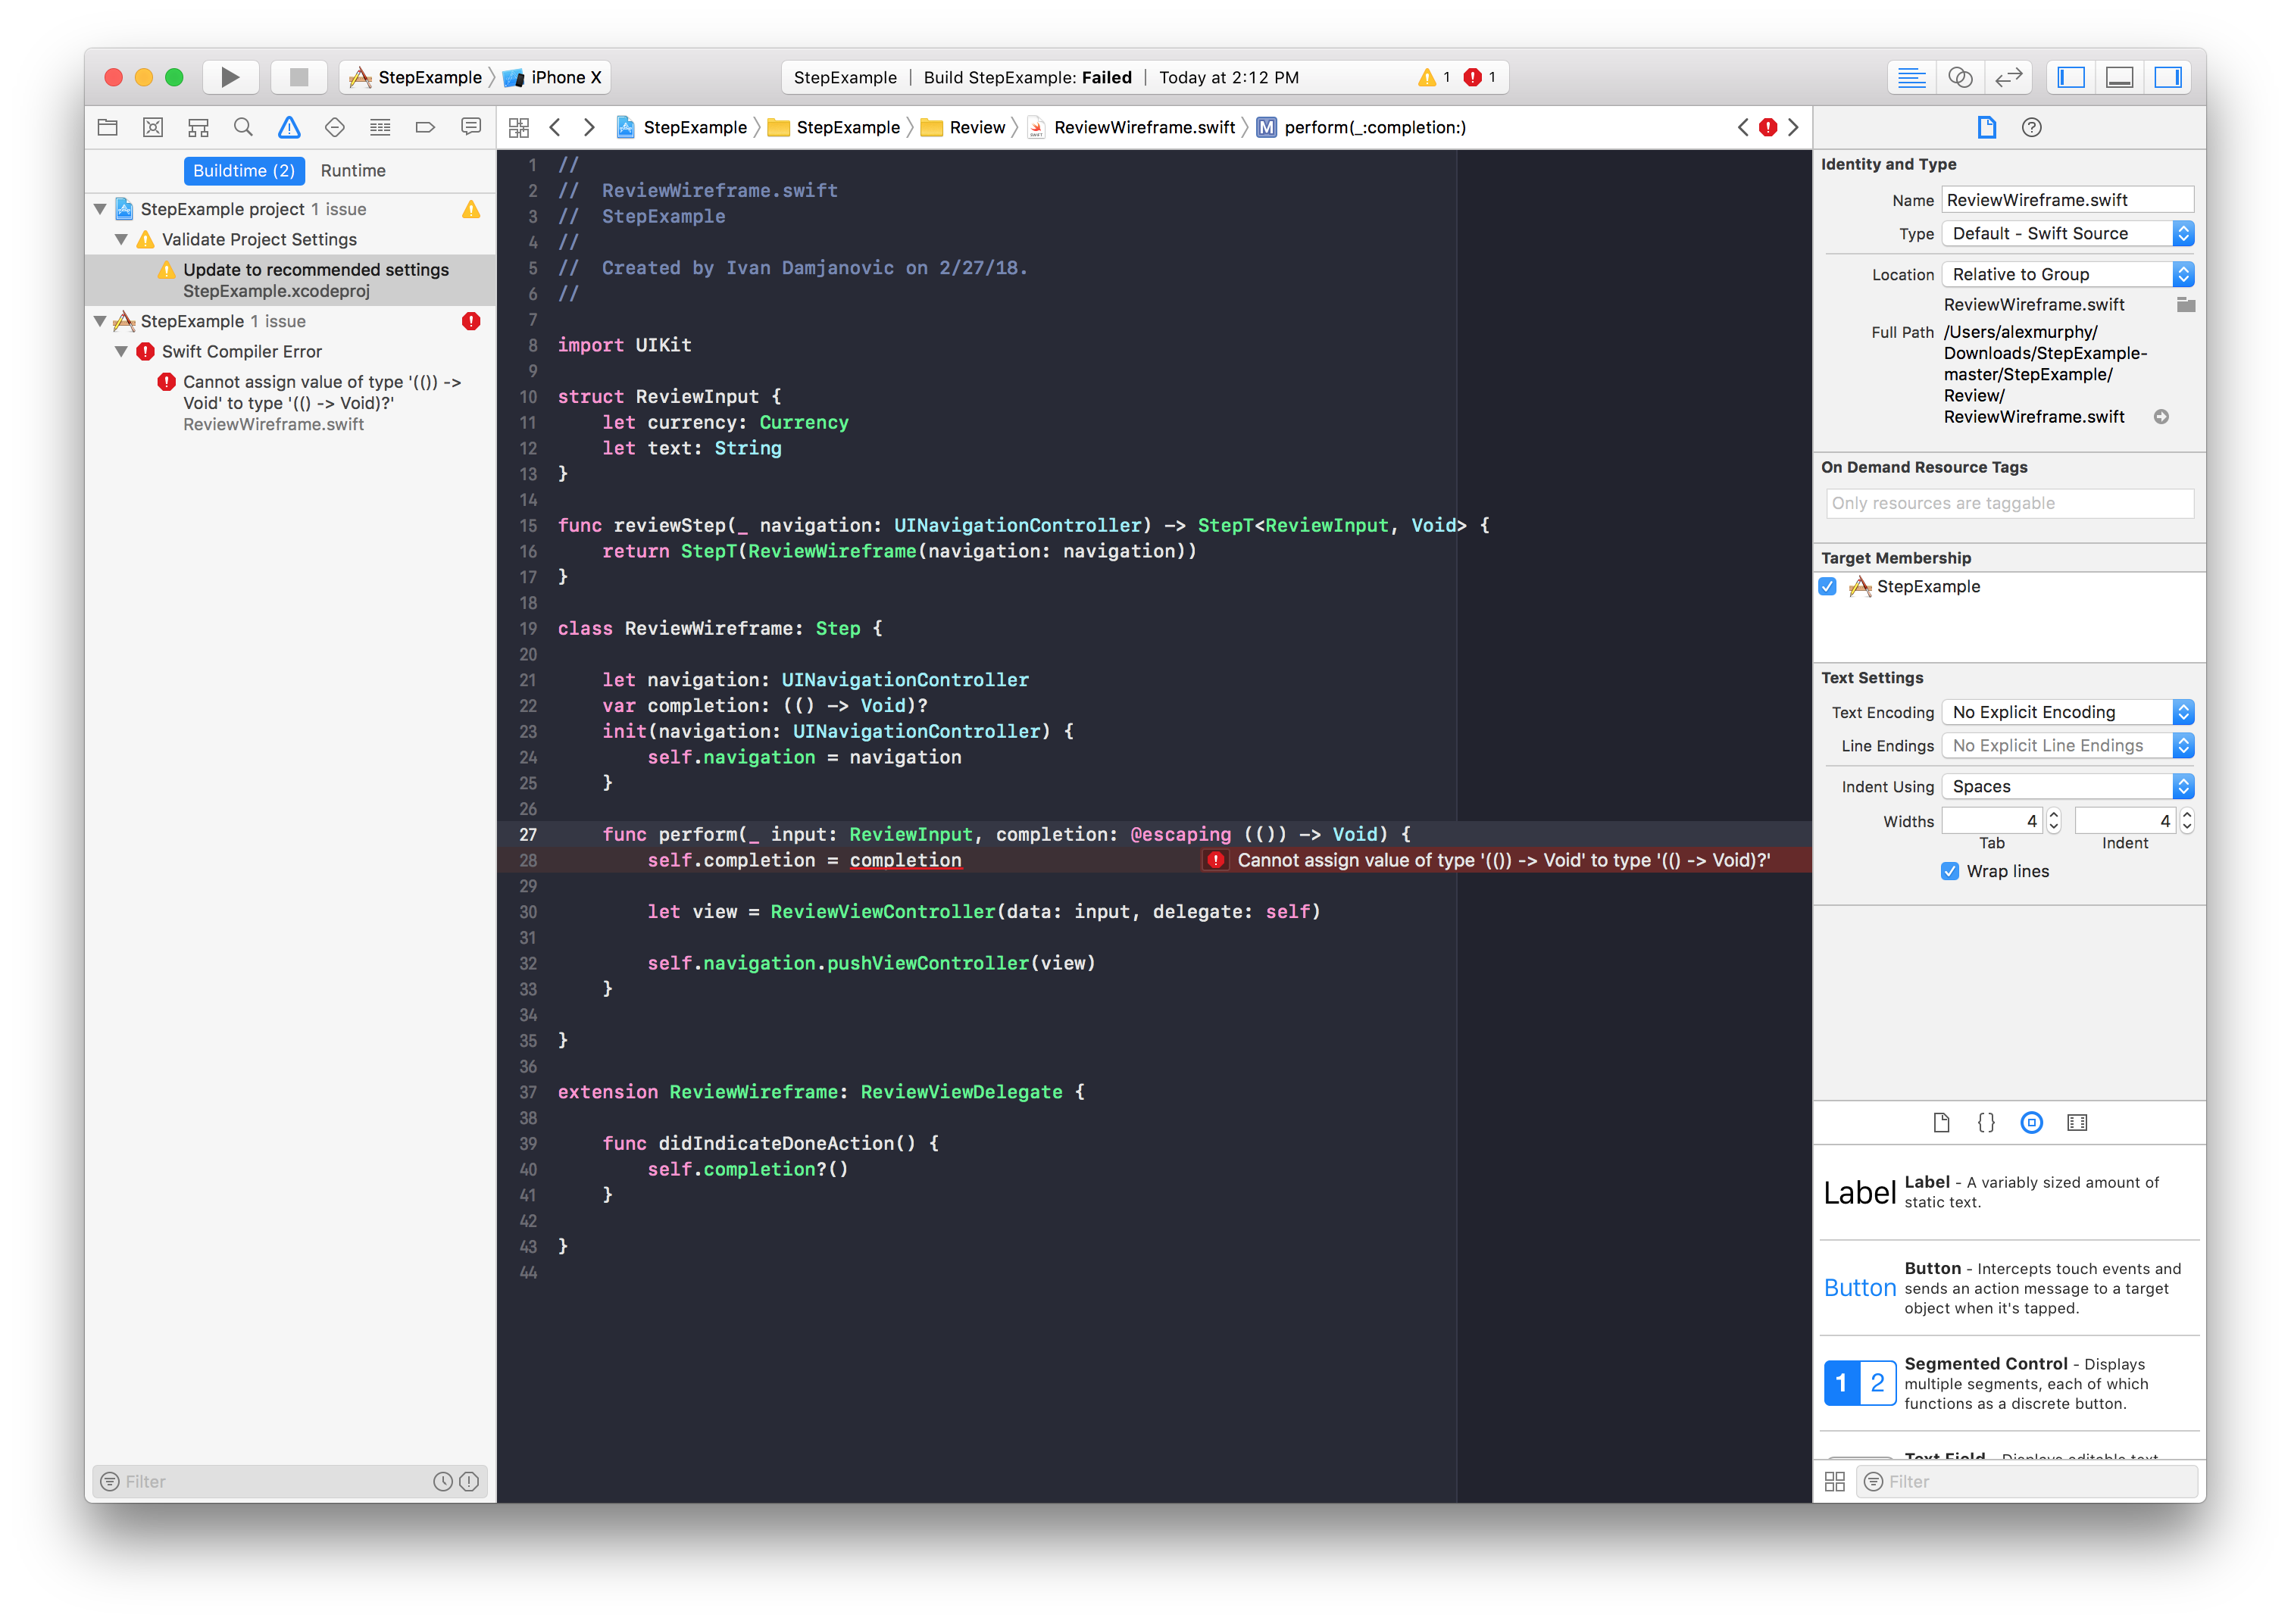Select Update to recommended settings warning
2291x1624 pixels.
315,270
